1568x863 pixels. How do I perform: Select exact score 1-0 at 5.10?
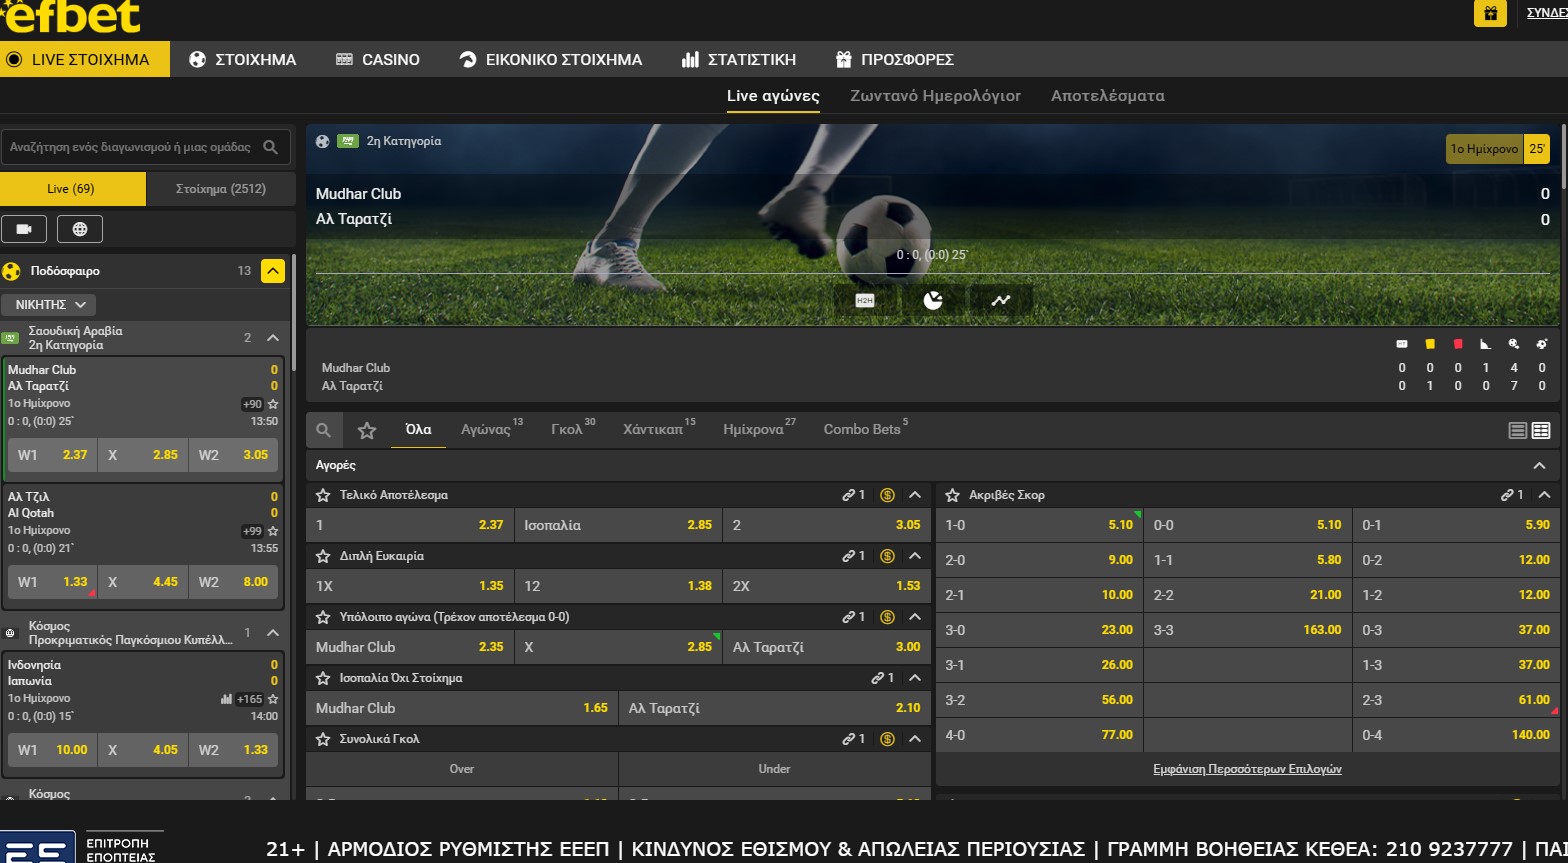coord(1038,525)
